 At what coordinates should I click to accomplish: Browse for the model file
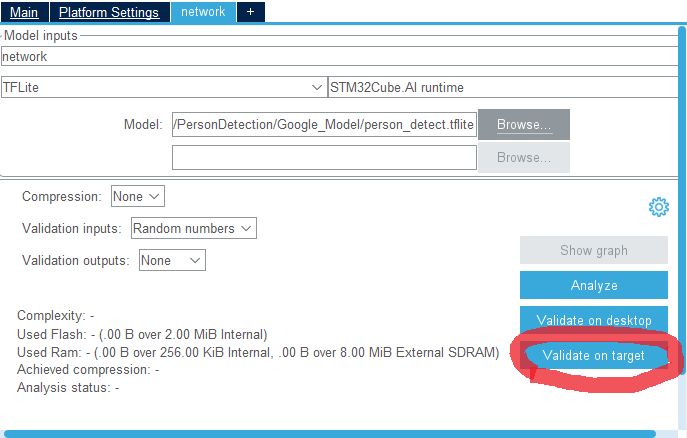coord(524,124)
